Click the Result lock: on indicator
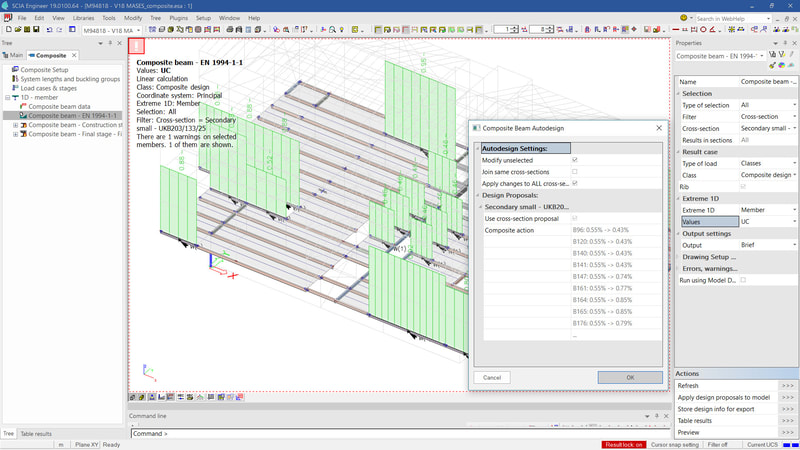This screenshot has height=450, width=800. (623, 445)
